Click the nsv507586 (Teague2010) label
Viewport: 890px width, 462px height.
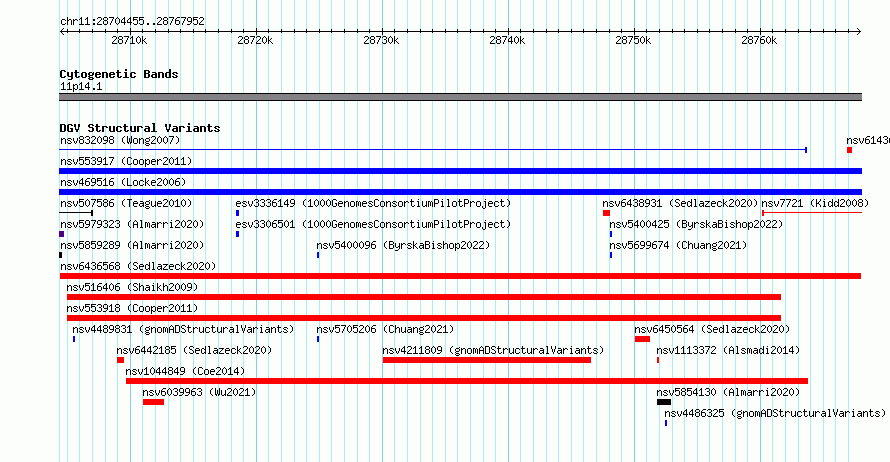pyautogui.click(x=126, y=203)
